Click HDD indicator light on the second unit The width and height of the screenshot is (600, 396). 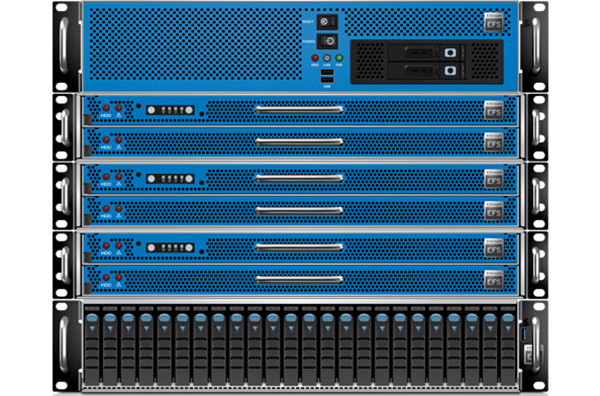(106, 108)
